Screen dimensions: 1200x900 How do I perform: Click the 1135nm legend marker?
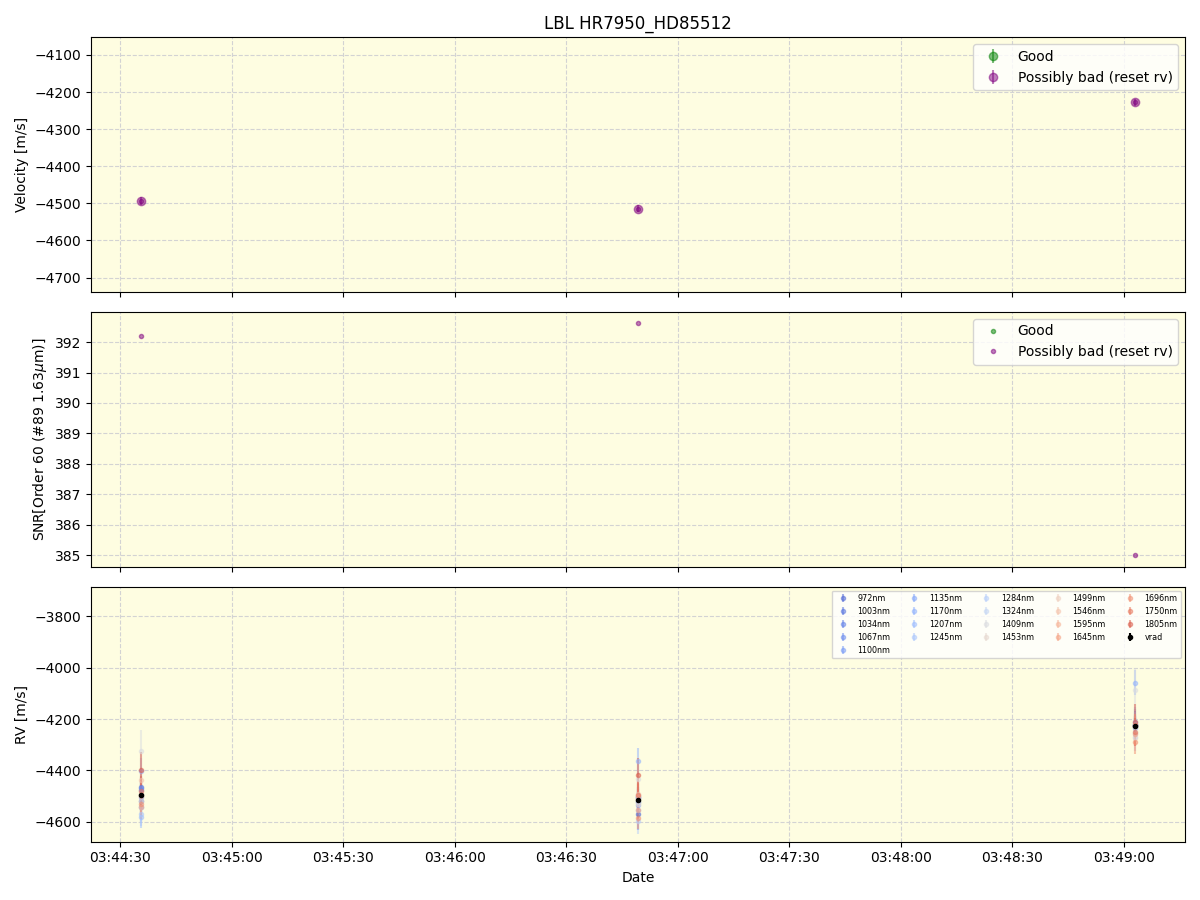[915, 598]
